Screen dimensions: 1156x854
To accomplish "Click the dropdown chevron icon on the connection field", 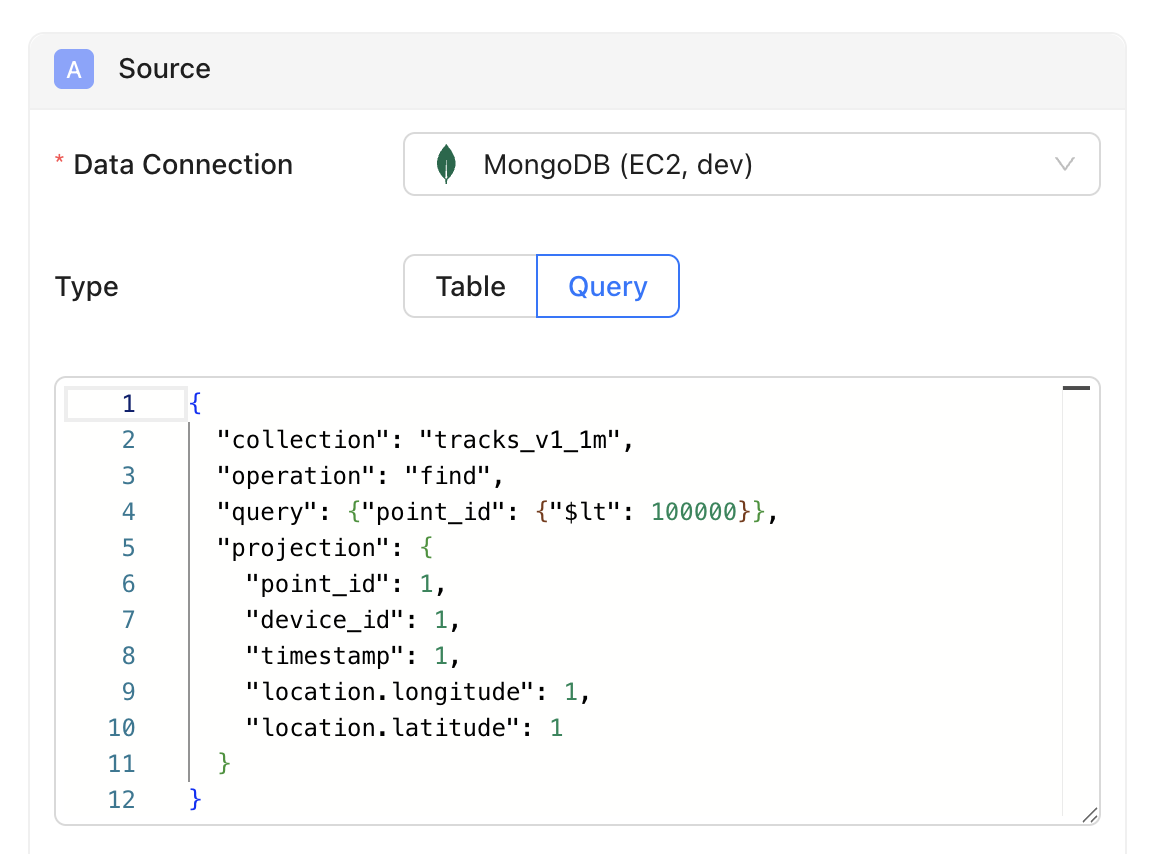I will click(1066, 164).
